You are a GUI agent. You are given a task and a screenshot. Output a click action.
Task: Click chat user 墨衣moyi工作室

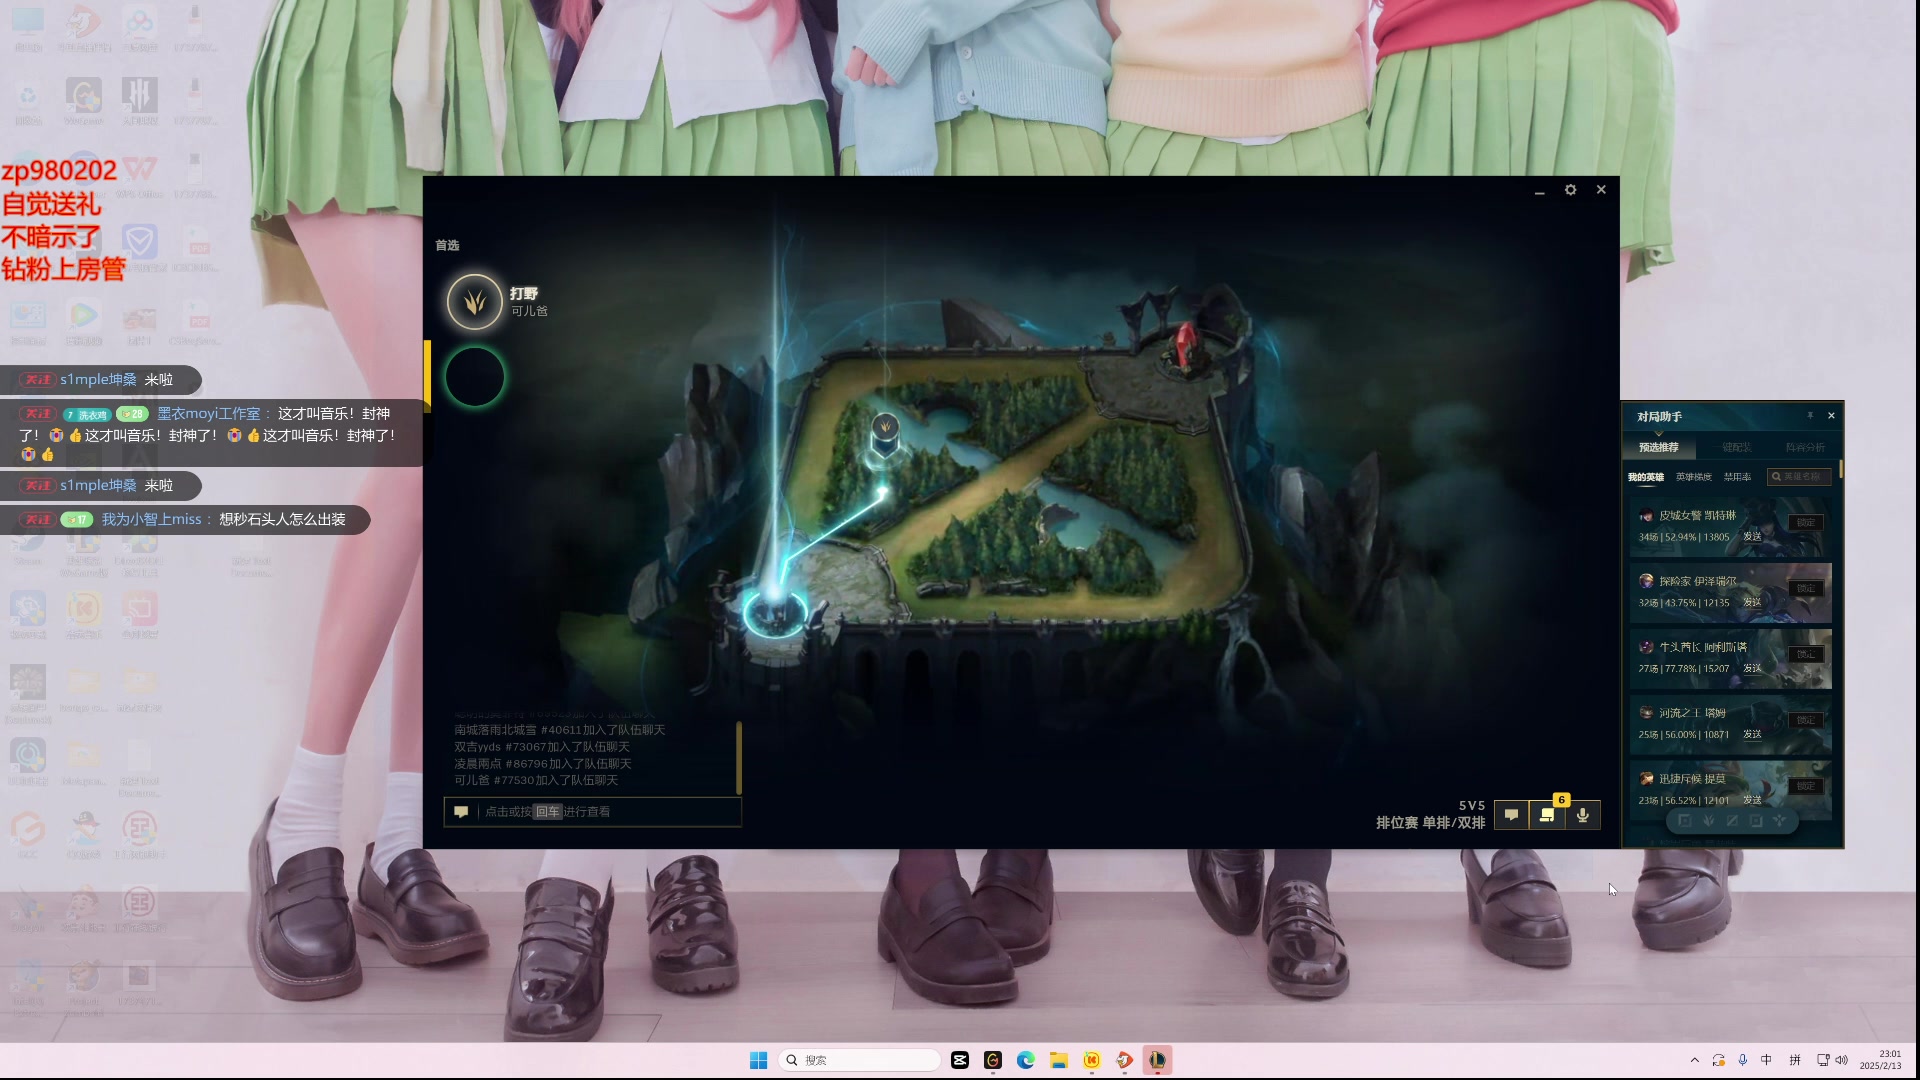[x=208, y=413]
